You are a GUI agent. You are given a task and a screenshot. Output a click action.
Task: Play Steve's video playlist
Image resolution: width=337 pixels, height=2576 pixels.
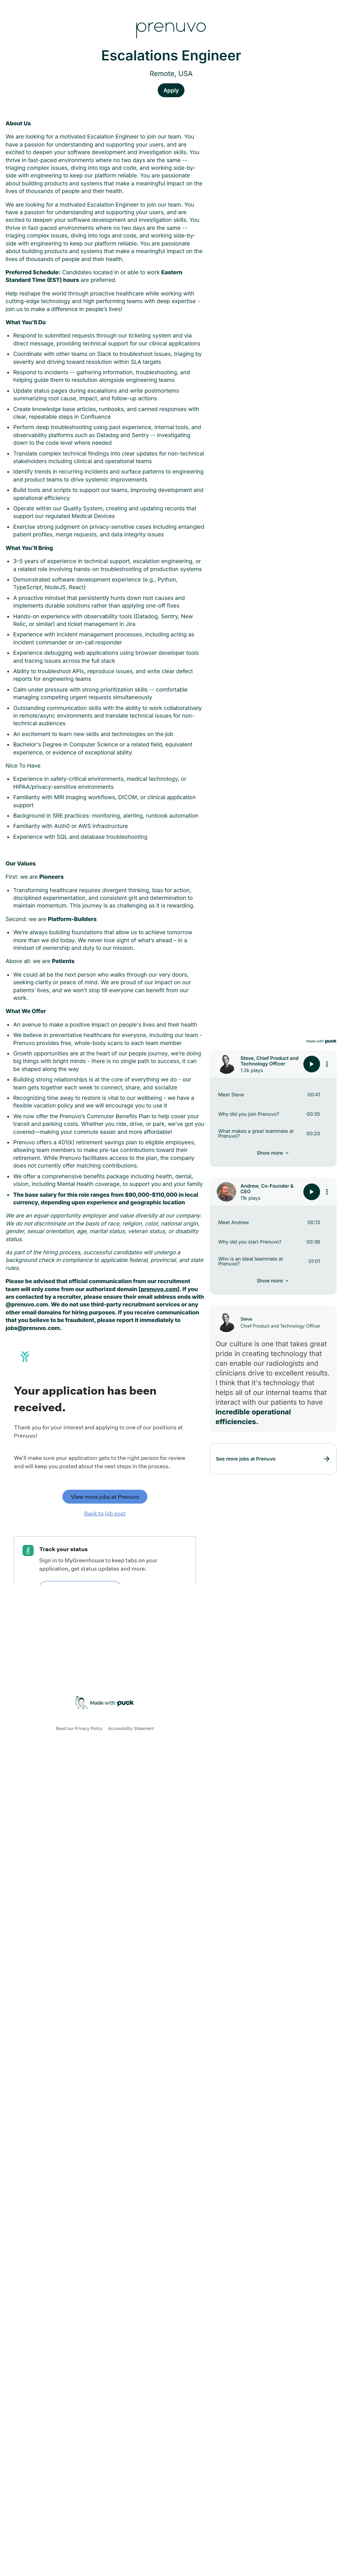point(311,1064)
